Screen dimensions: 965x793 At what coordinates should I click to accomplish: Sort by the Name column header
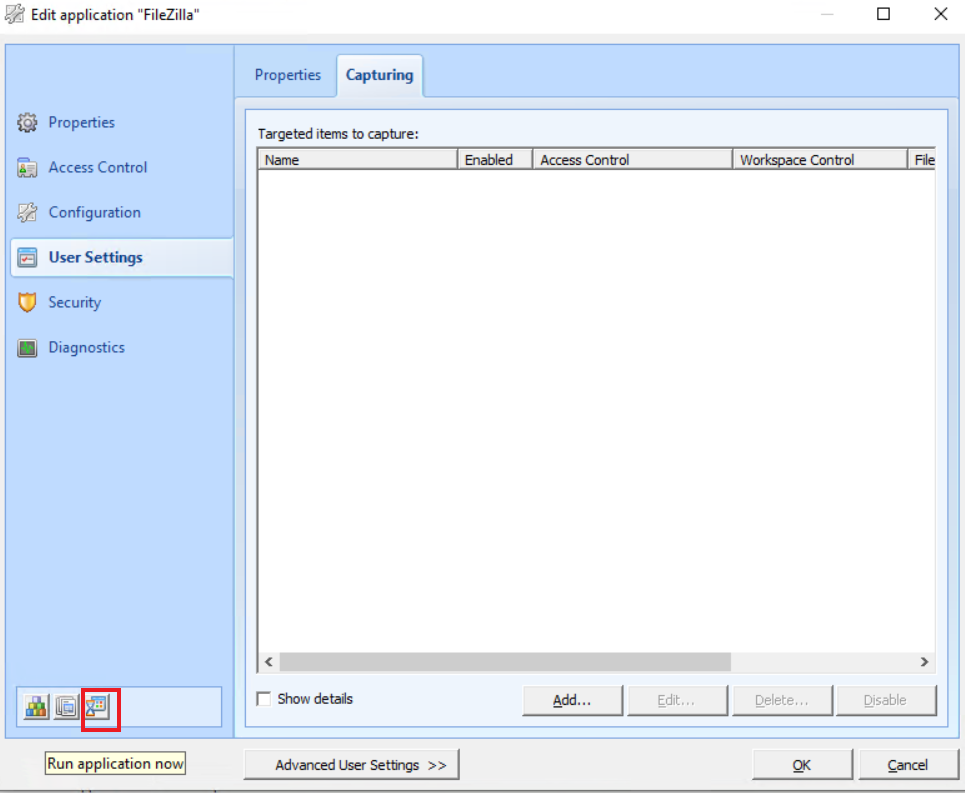(358, 160)
